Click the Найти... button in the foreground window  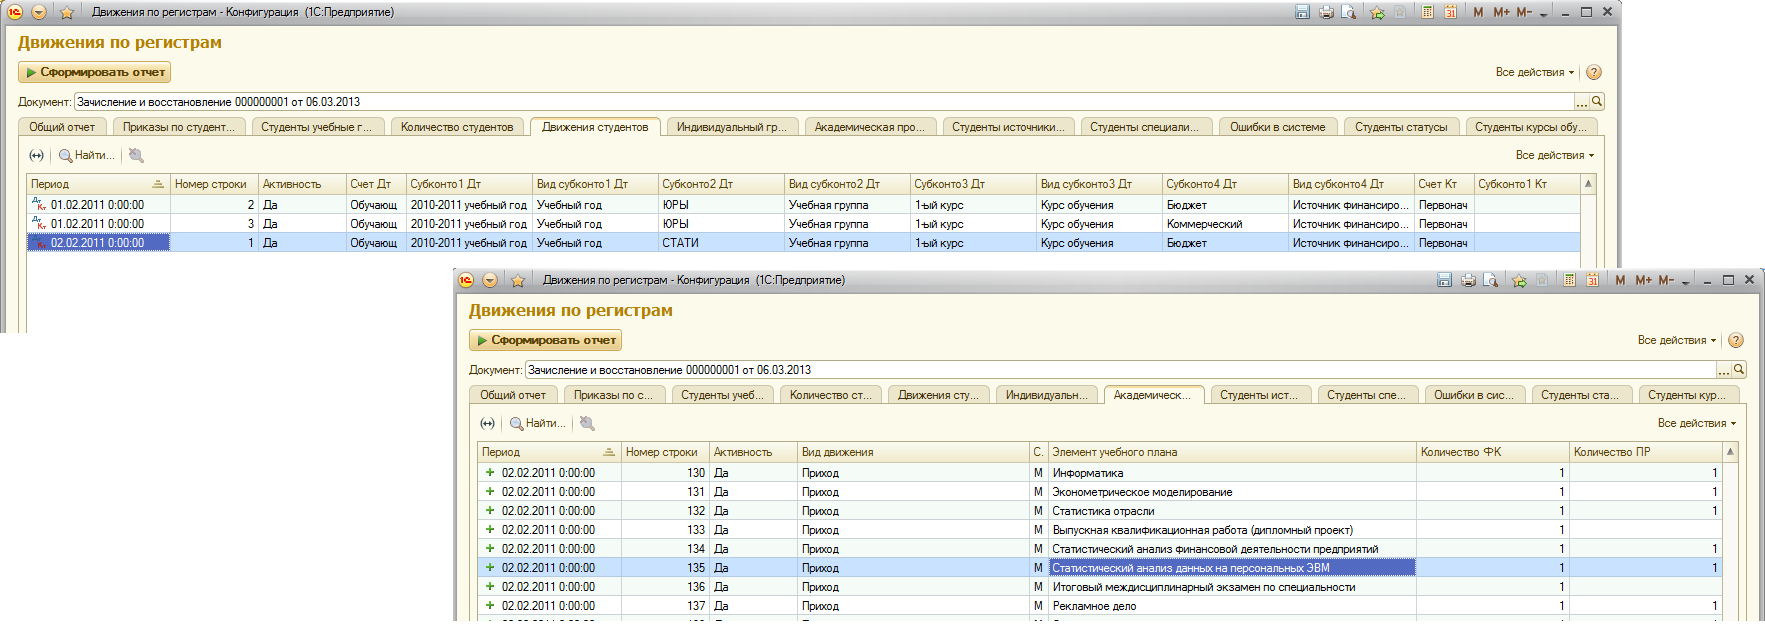[537, 423]
